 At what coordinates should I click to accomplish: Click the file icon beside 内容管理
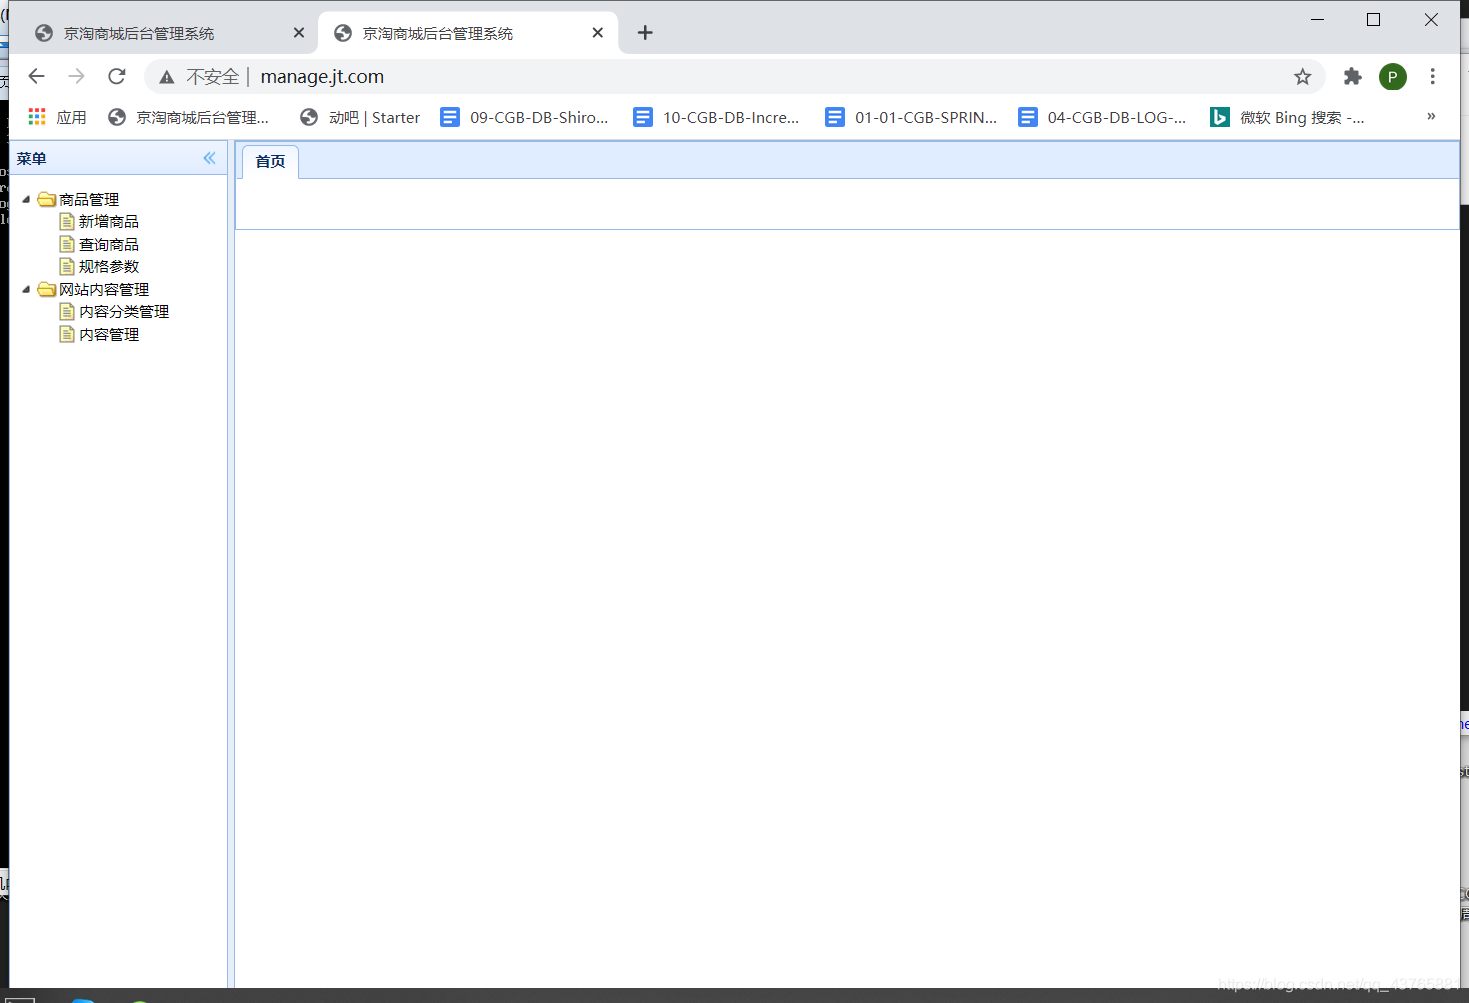click(x=67, y=334)
